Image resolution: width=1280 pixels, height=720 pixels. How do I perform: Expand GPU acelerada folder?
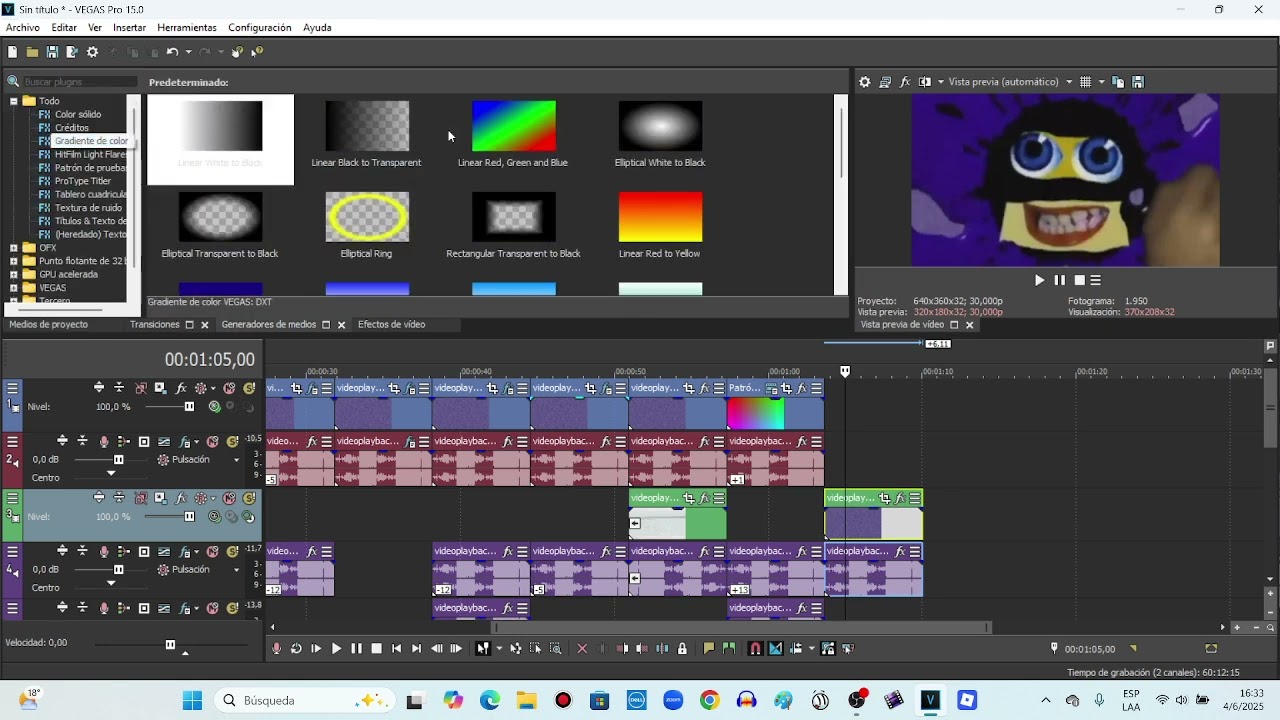click(14, 274)
